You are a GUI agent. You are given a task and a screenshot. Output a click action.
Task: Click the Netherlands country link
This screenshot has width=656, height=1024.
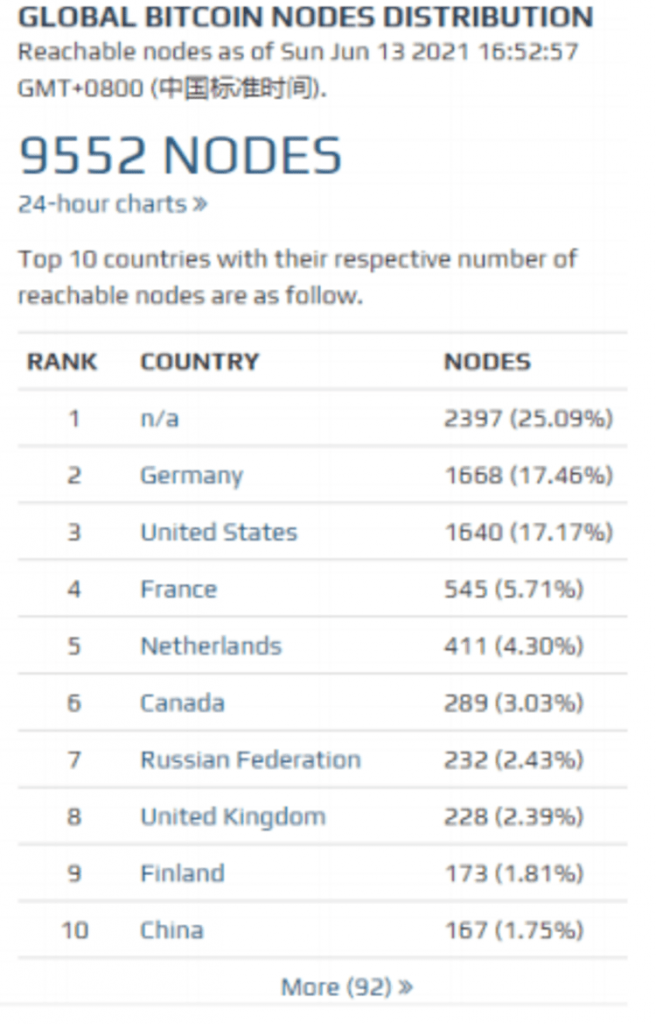click(210, 646)
